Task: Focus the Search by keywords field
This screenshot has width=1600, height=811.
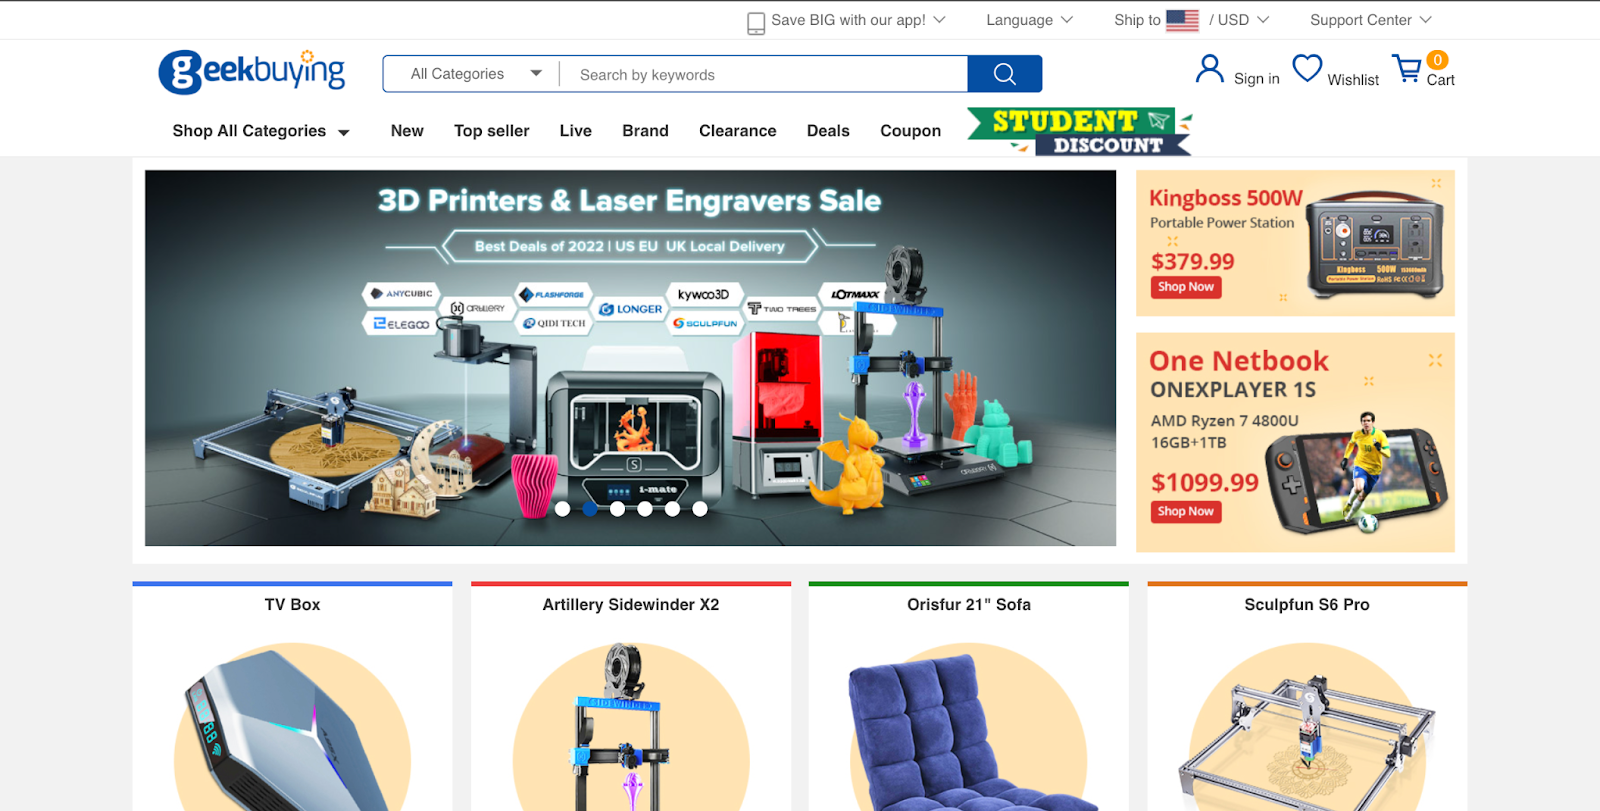Action: point(764,74)
